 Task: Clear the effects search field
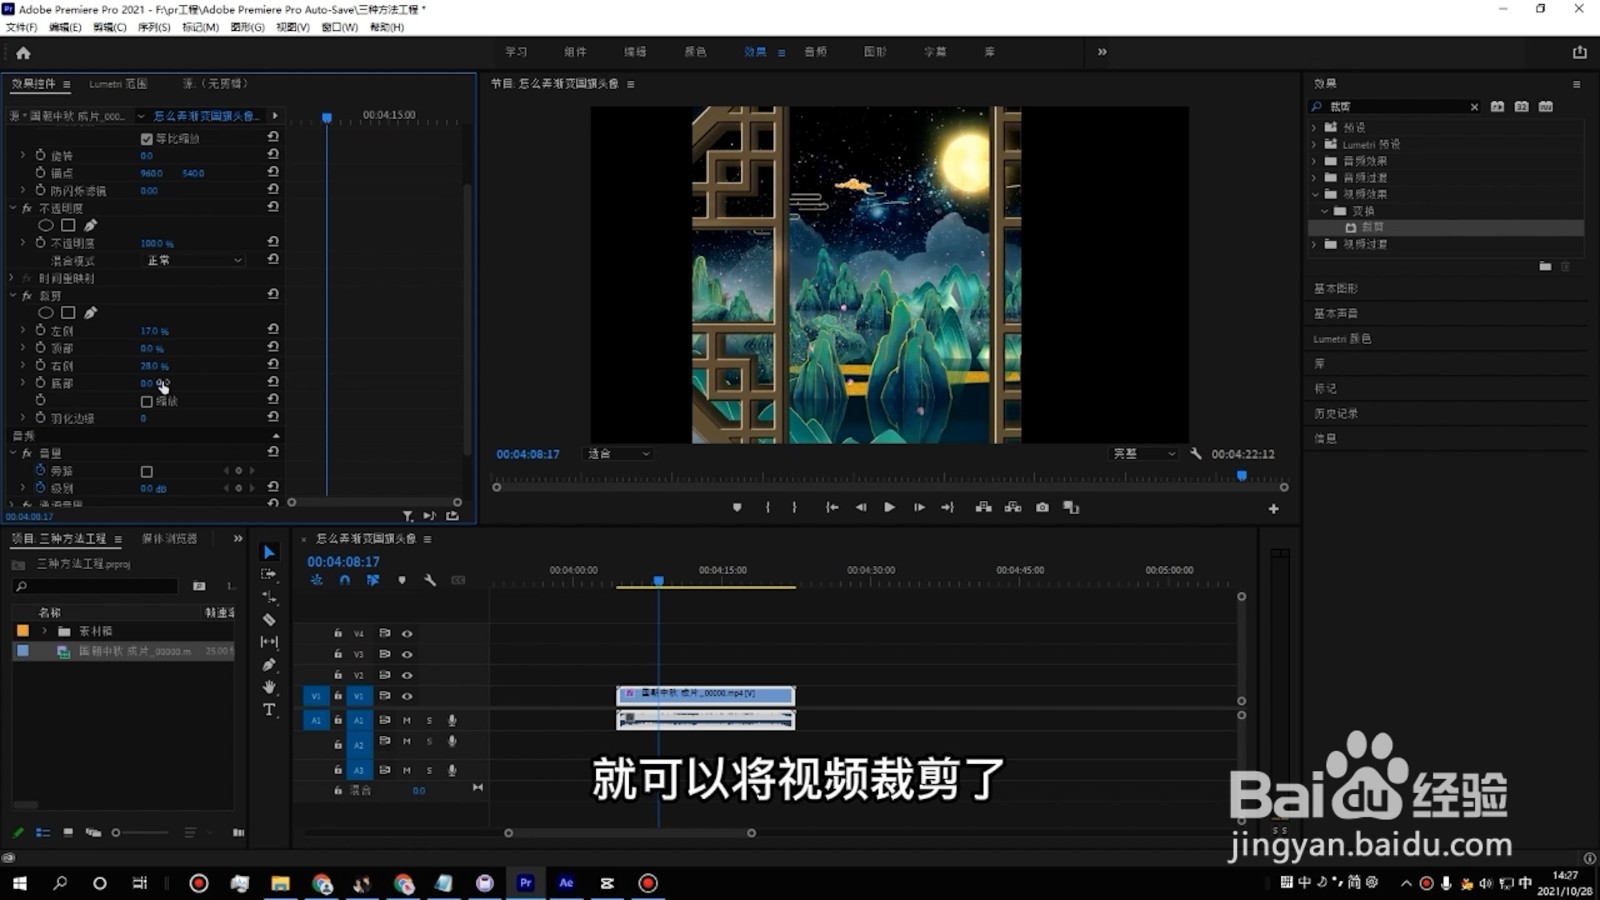point(1474,107)
